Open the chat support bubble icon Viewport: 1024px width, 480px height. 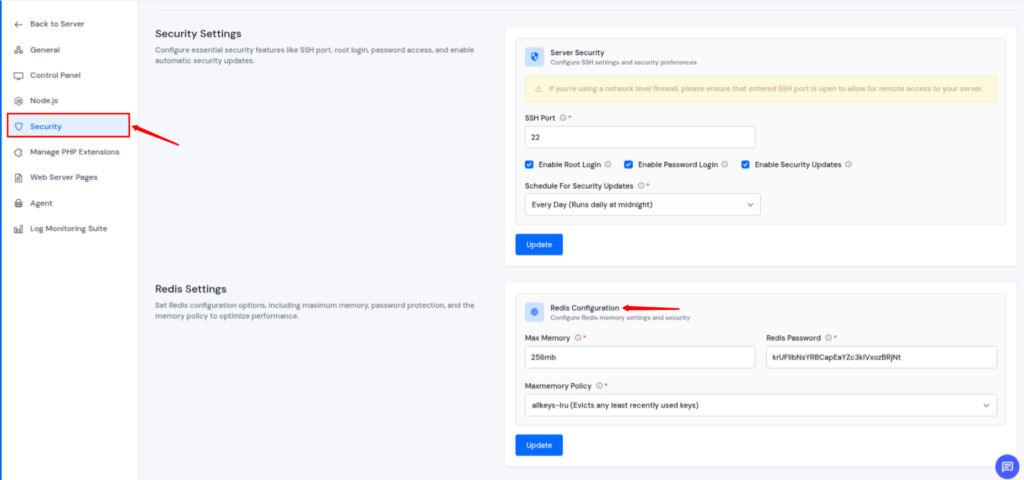(x=1006, y=465)
